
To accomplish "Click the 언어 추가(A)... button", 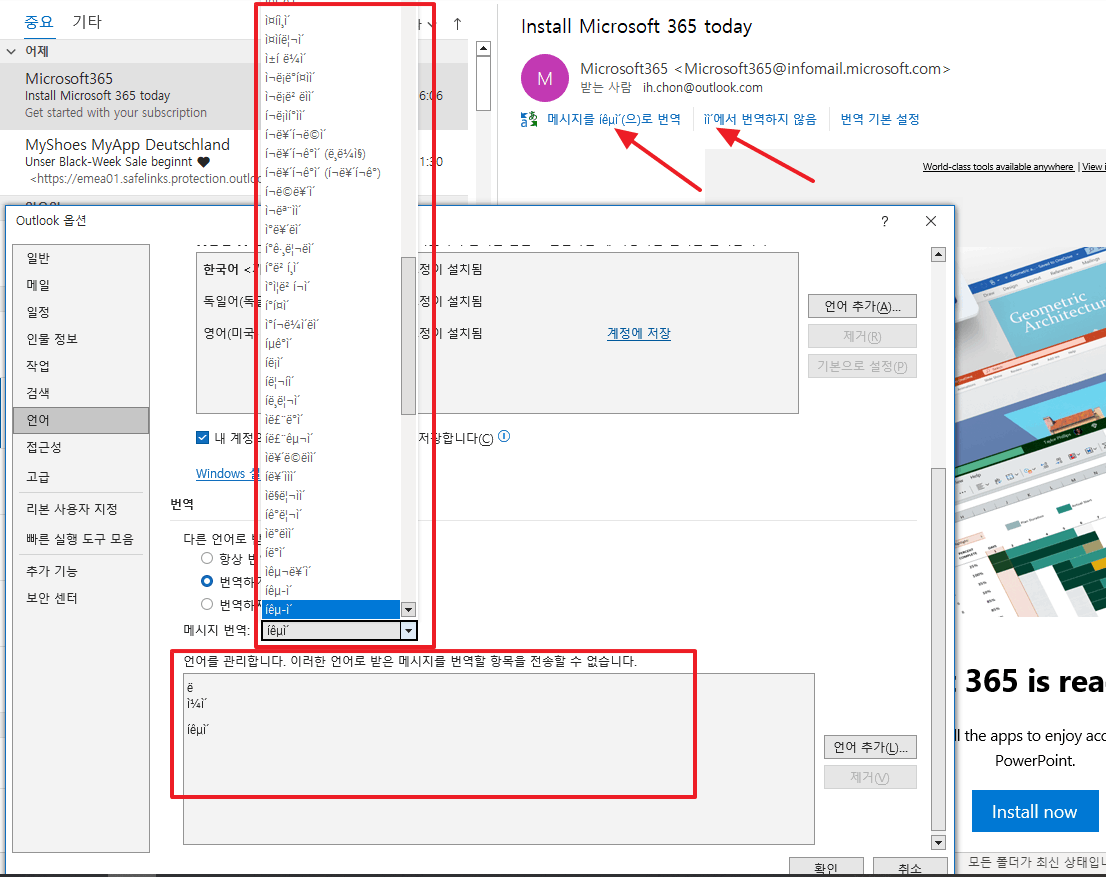I will tap(862, 306).
